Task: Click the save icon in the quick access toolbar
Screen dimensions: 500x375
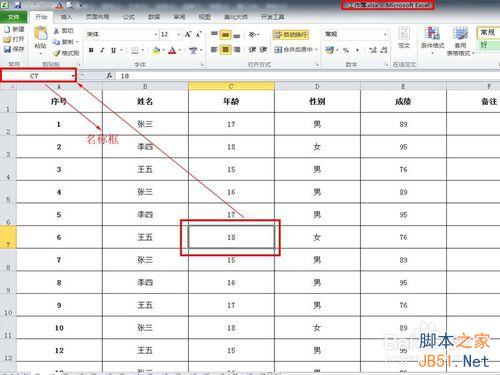Action: pos(17,5)
